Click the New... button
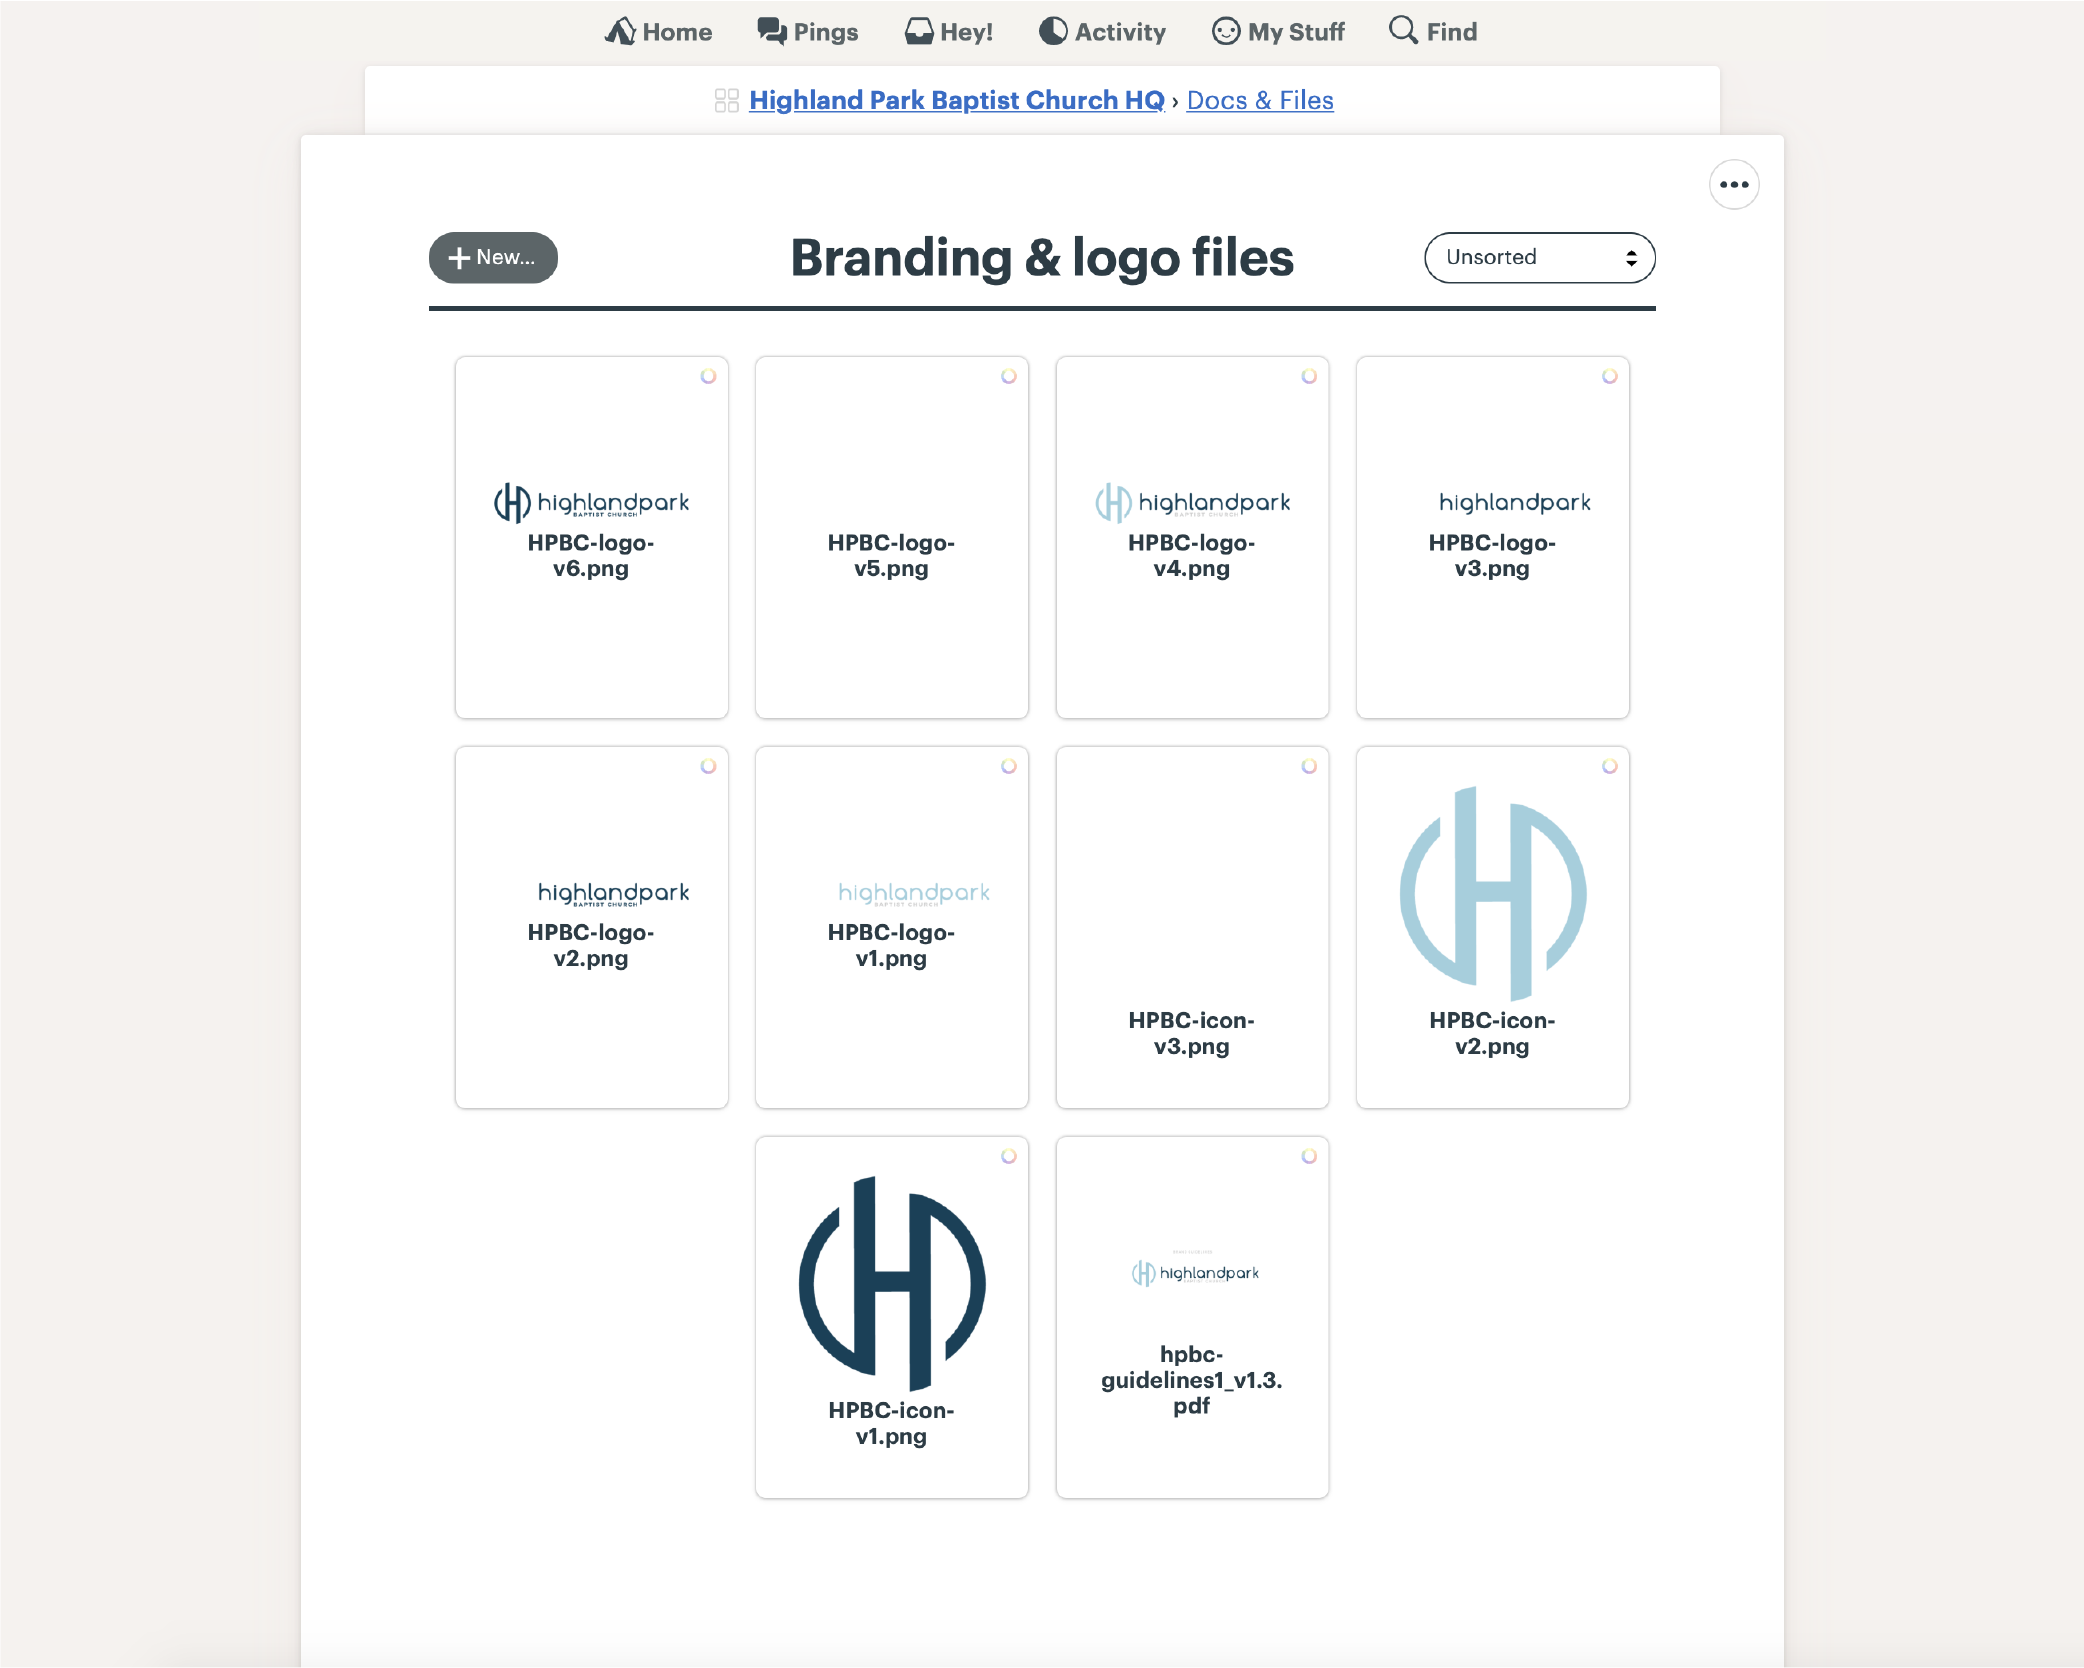 (x=493, y=258)
